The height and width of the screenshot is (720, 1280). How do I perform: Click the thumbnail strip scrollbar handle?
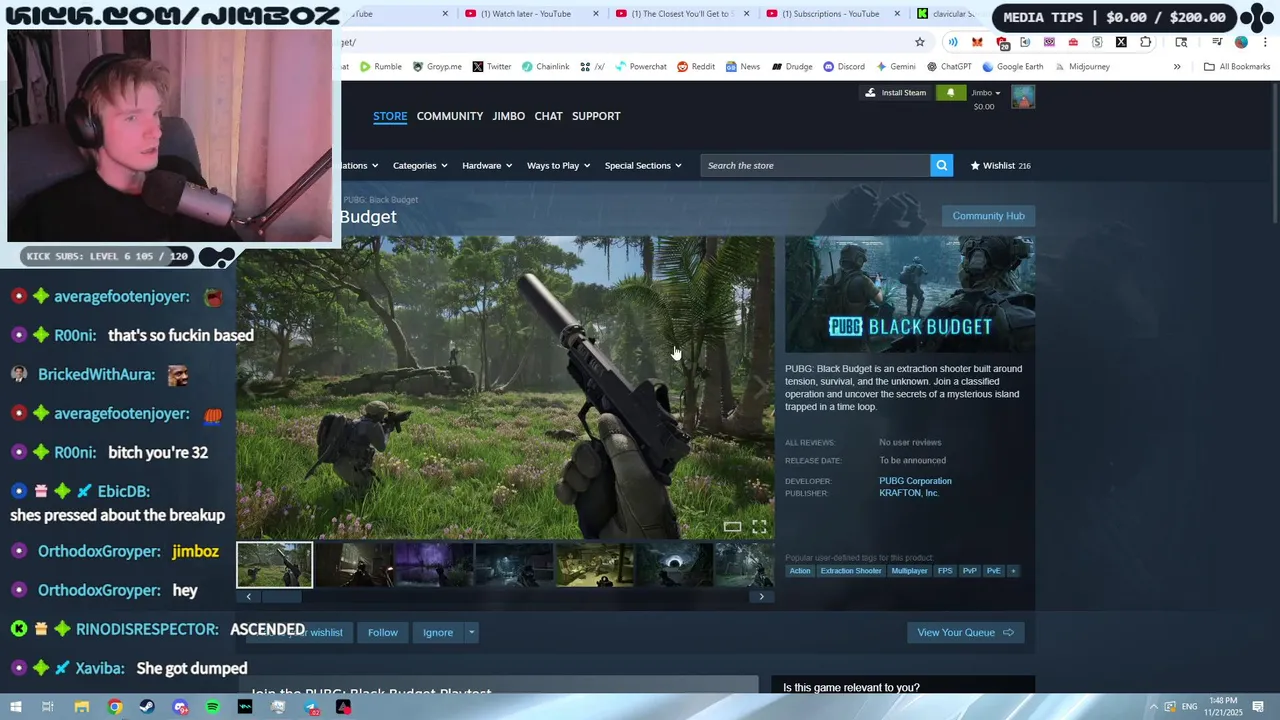(x=281, y=597)
